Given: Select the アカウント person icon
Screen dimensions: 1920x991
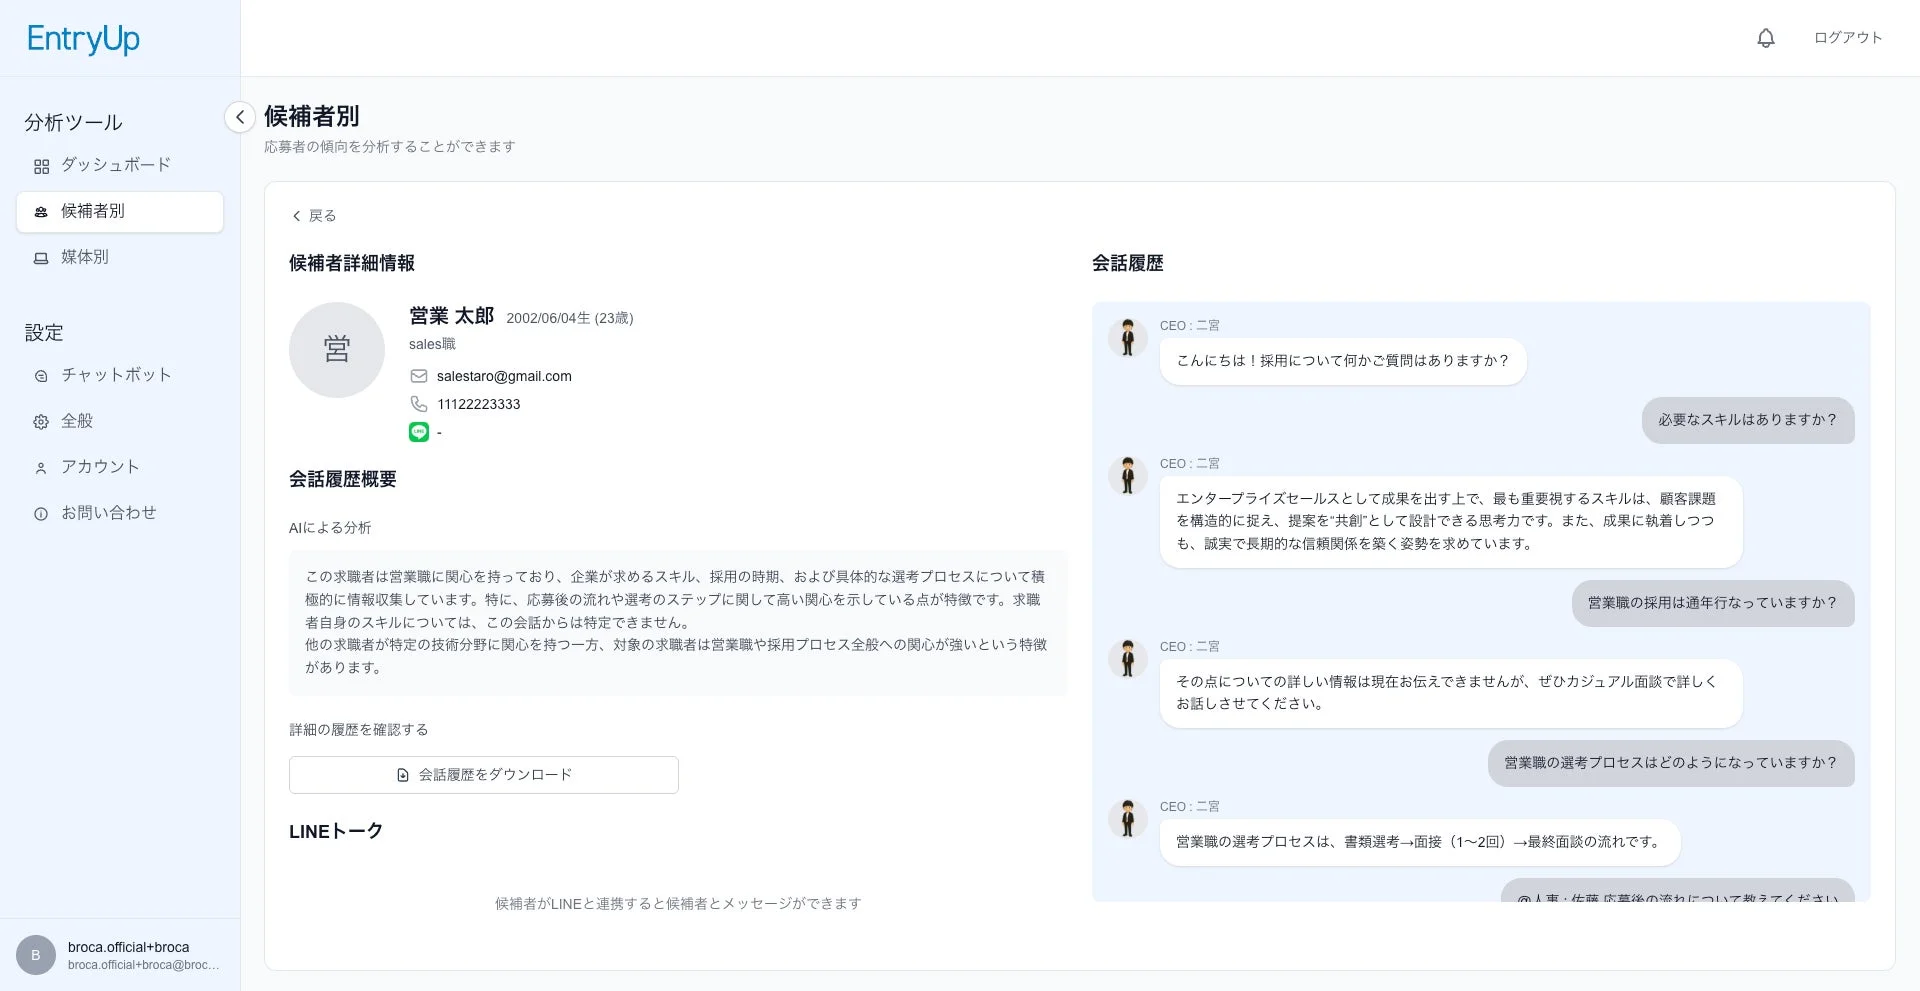Looking at the screenshot, I should pyautogui.click(x=41, y=466).
